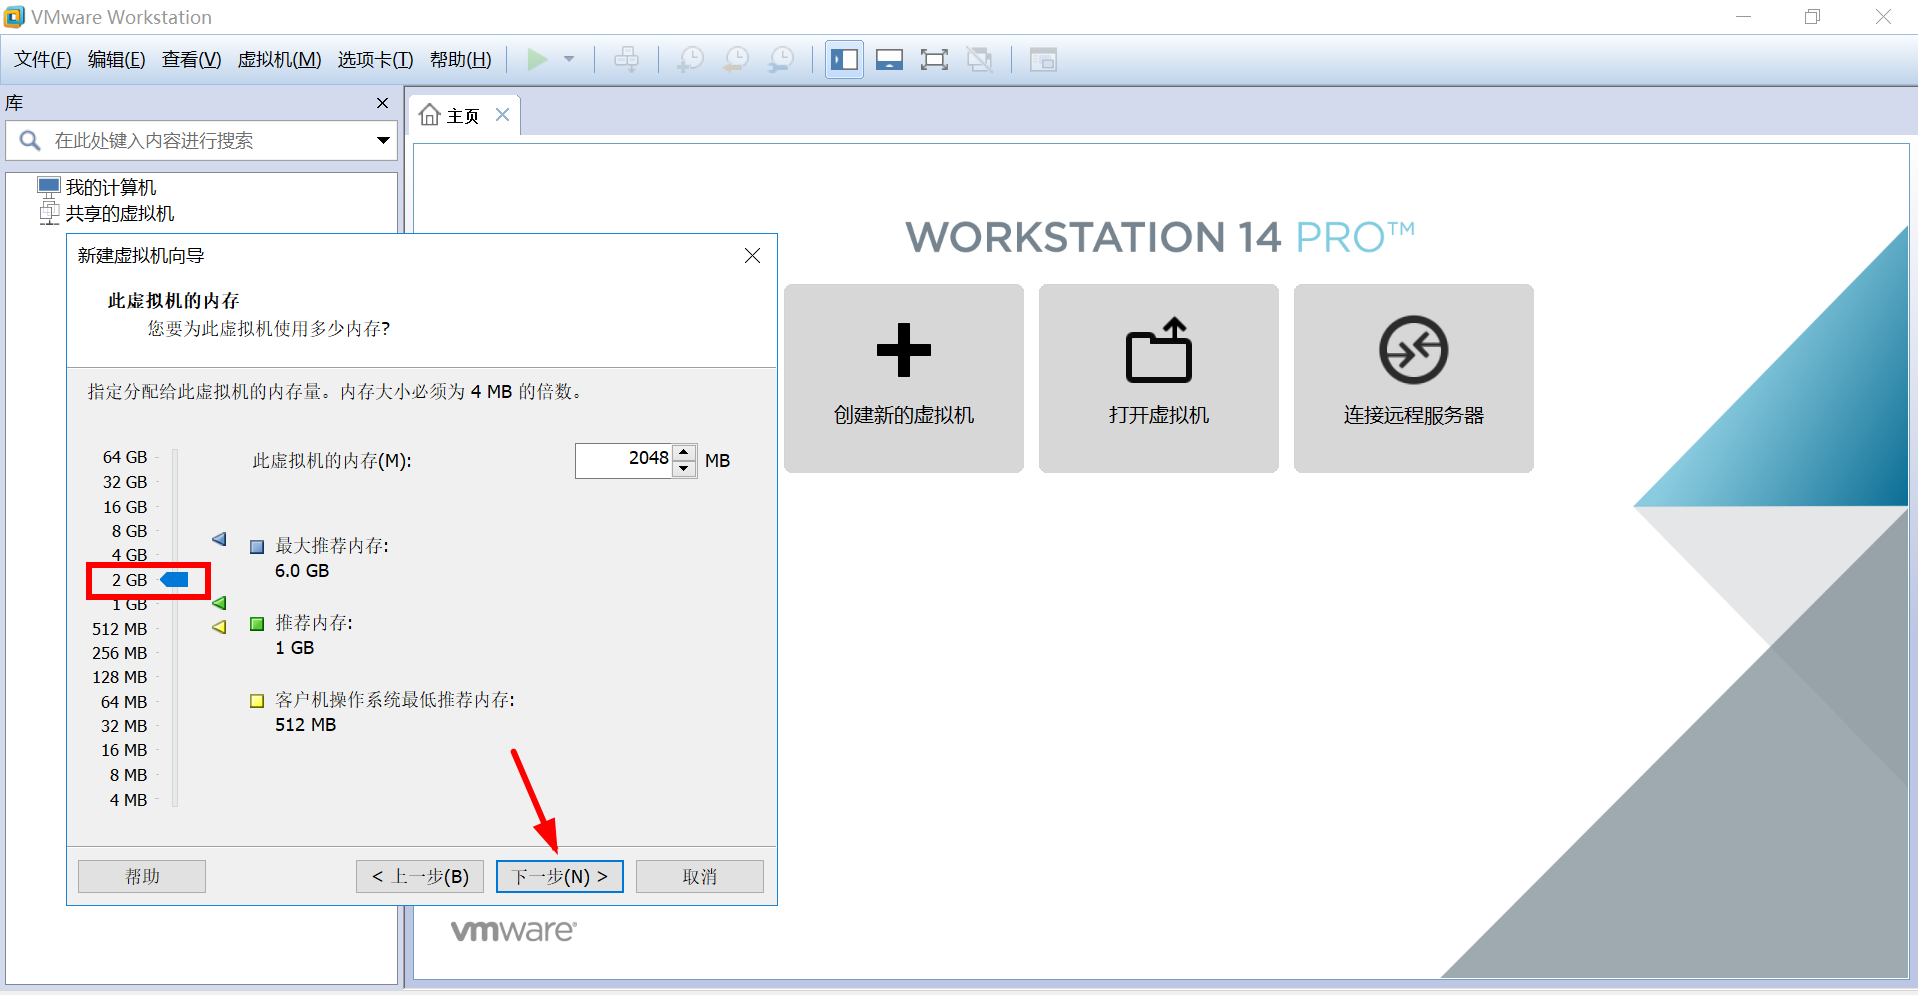Viewport: 1918px width, 995px height.
Task: Click the blue 最大推荐内存 legend square
Action: coord(257,547)
